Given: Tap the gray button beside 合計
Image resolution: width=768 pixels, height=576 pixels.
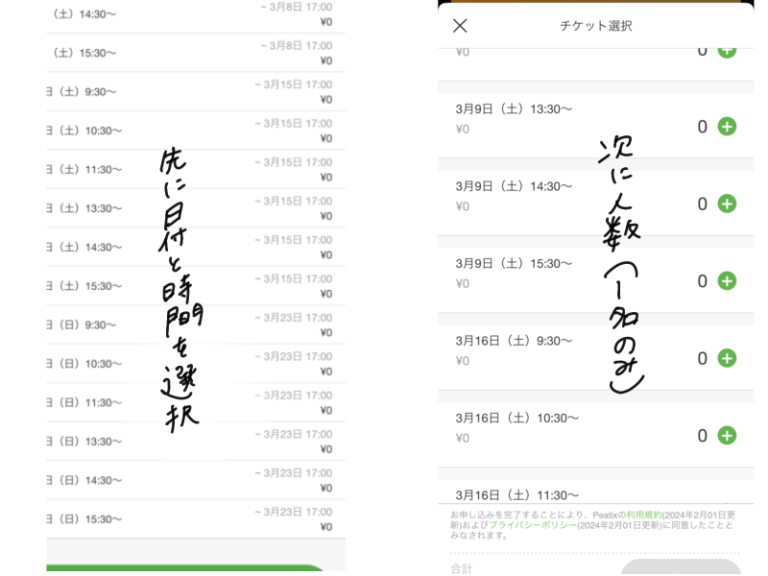Looking at the screenshot, I should click(680, 568).
